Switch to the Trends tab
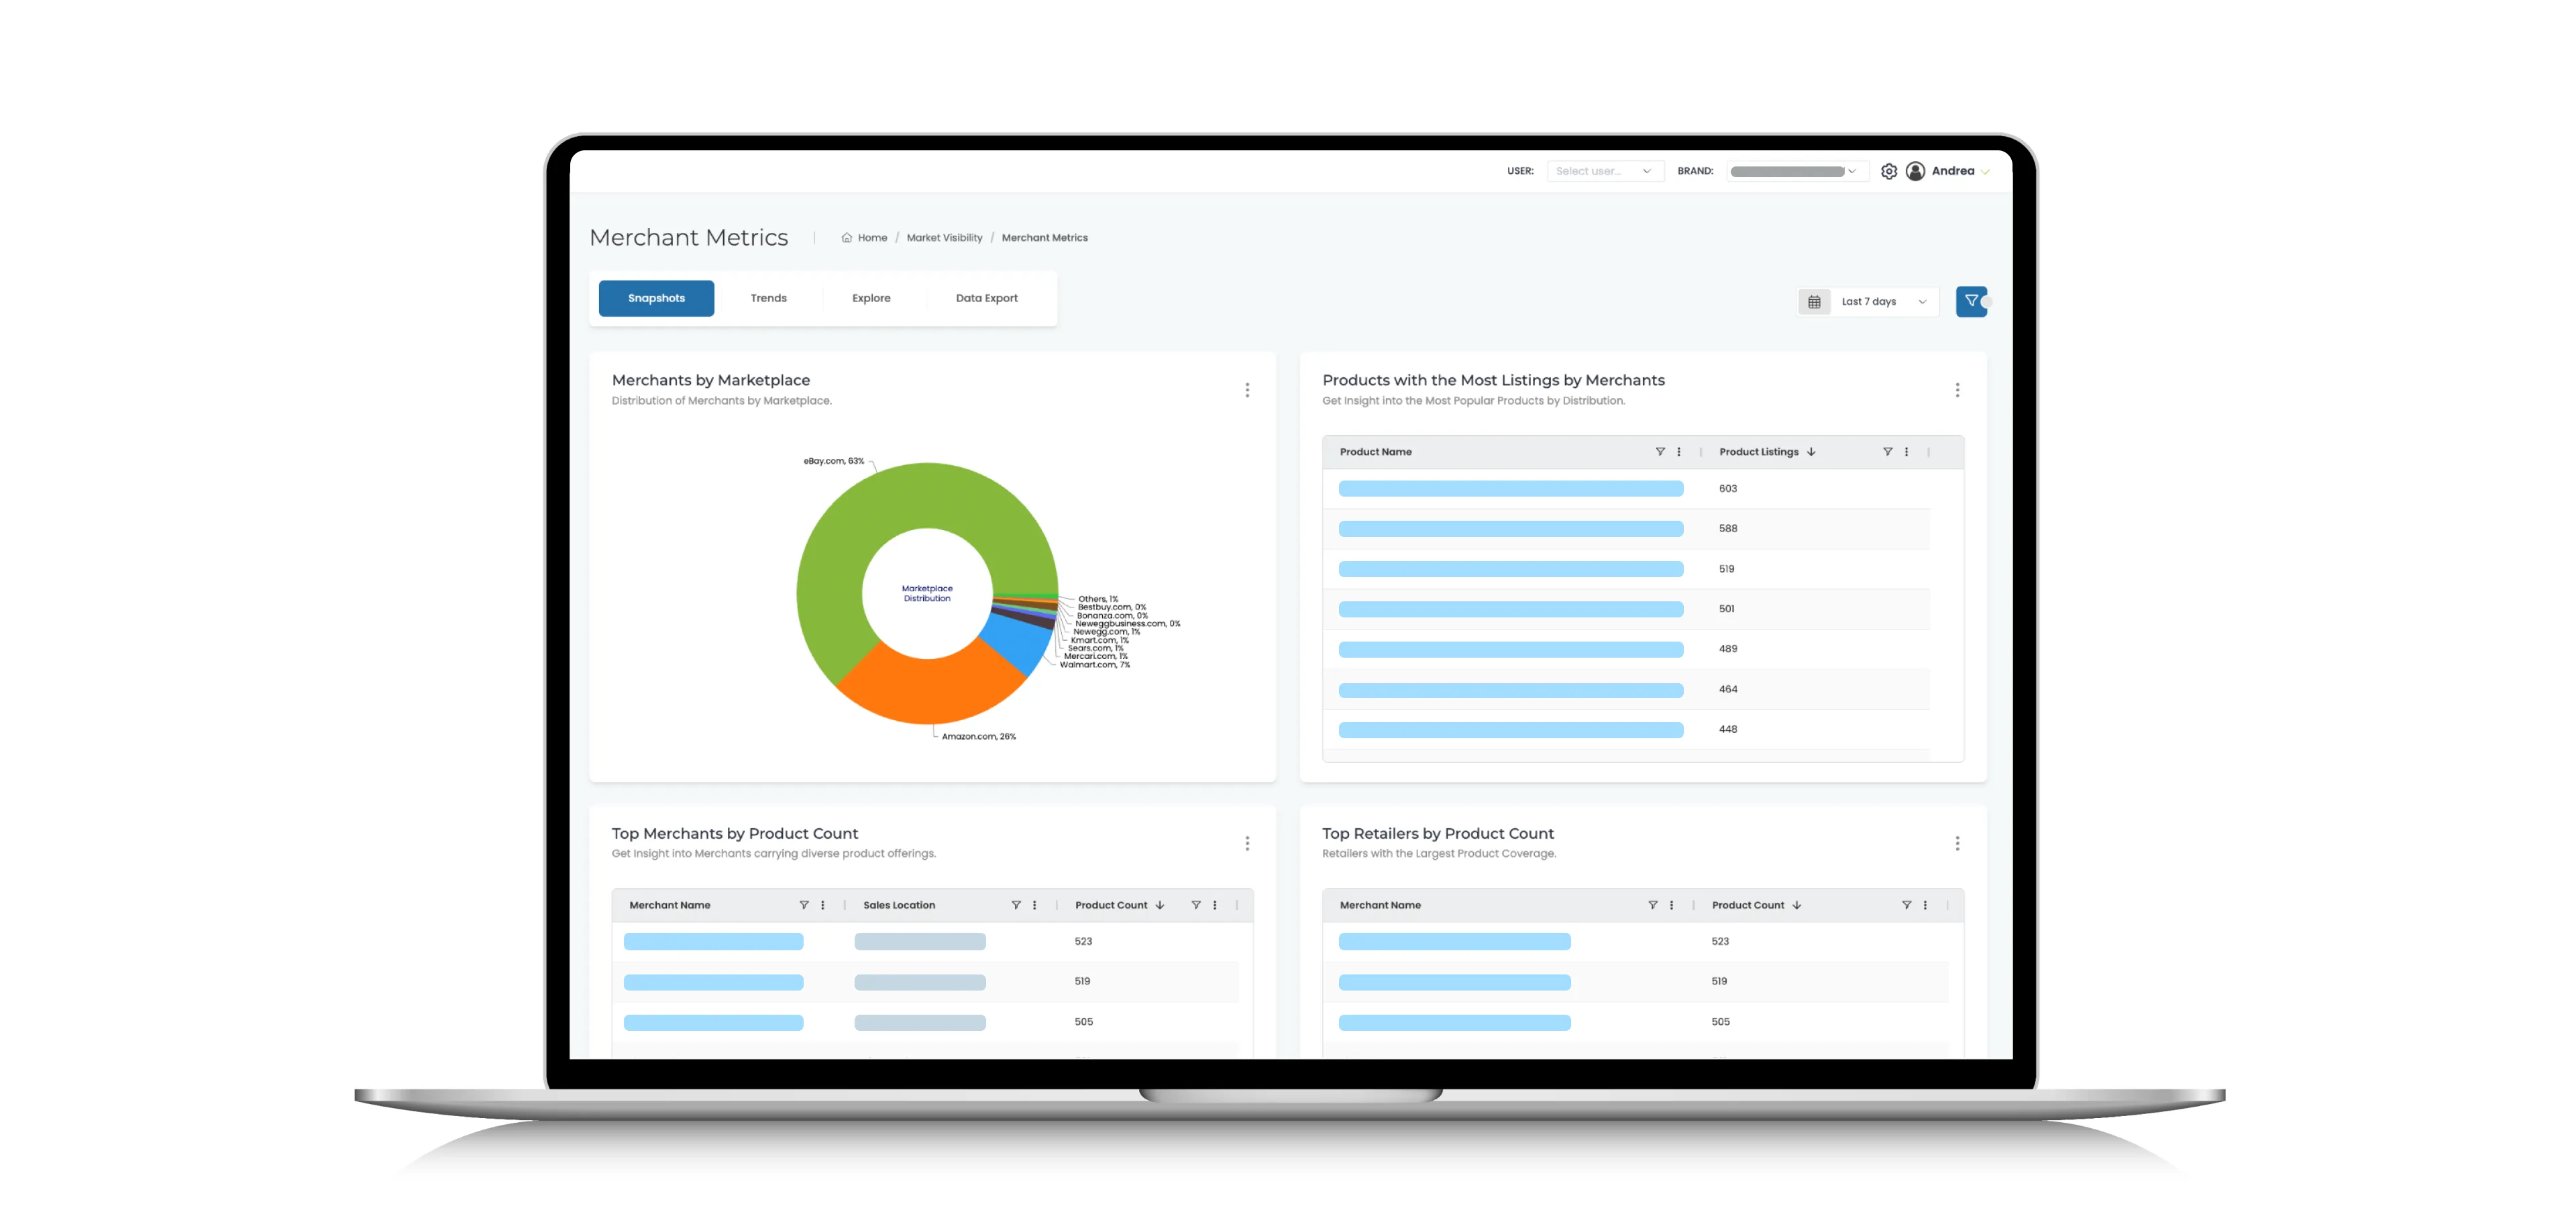The image size is (2576, 1208). coord(768,297)
